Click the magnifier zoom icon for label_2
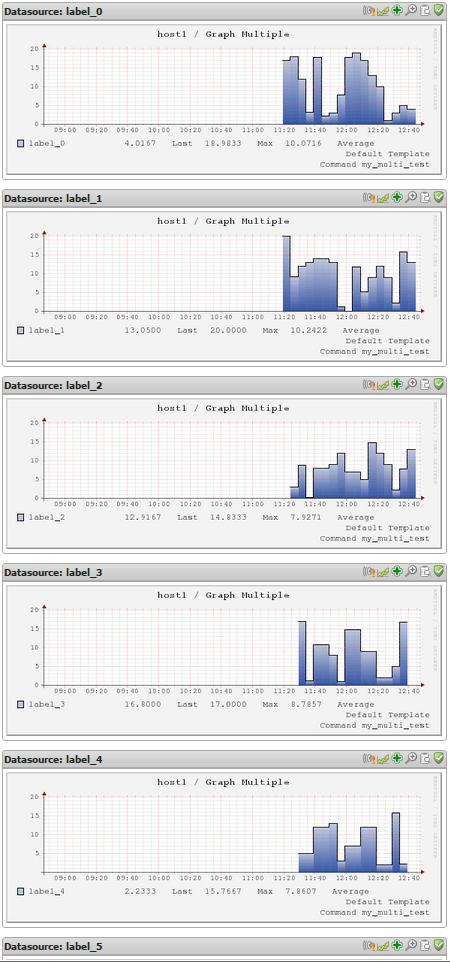 tap(412, 385)
